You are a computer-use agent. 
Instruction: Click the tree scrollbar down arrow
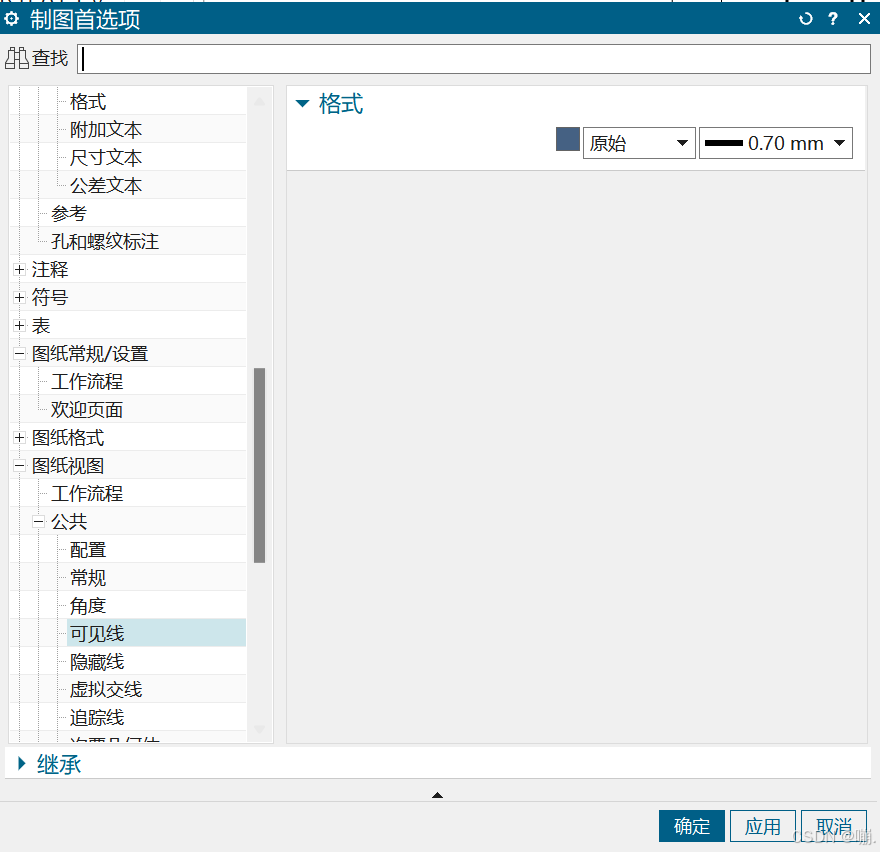click(259, 729)
